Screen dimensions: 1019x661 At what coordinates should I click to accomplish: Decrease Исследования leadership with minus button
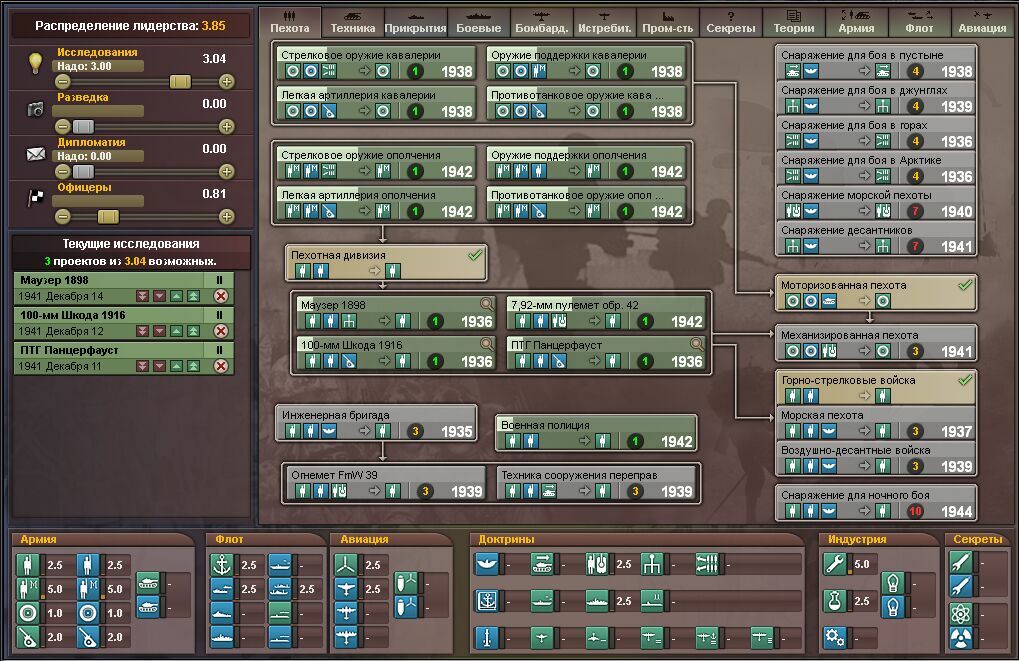62,81
